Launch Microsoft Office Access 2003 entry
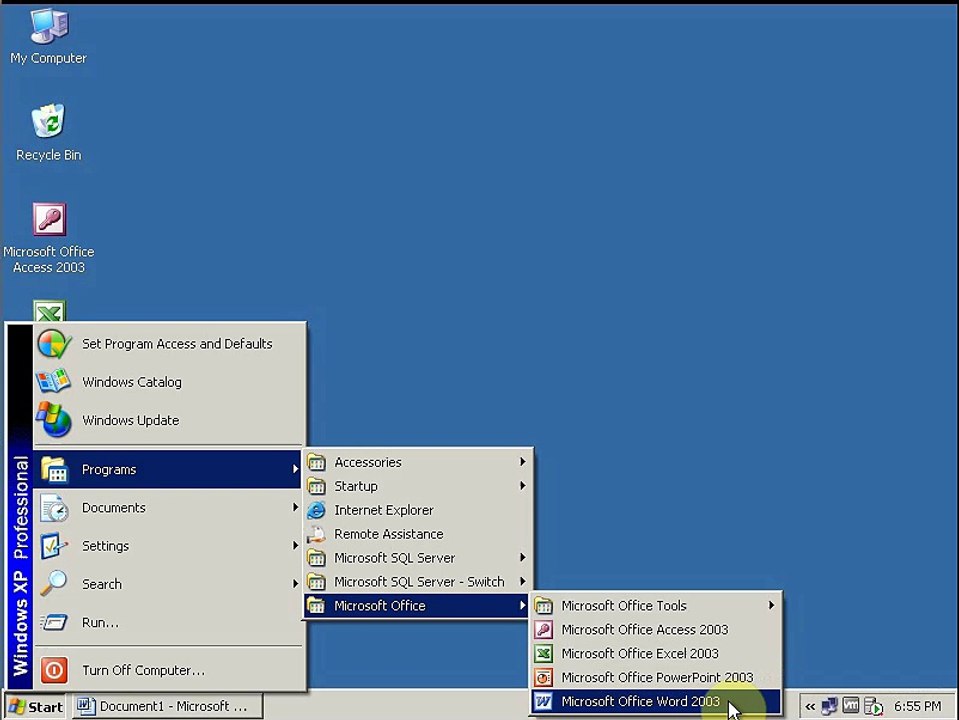 pyautogui.click(x=656, y=629)
